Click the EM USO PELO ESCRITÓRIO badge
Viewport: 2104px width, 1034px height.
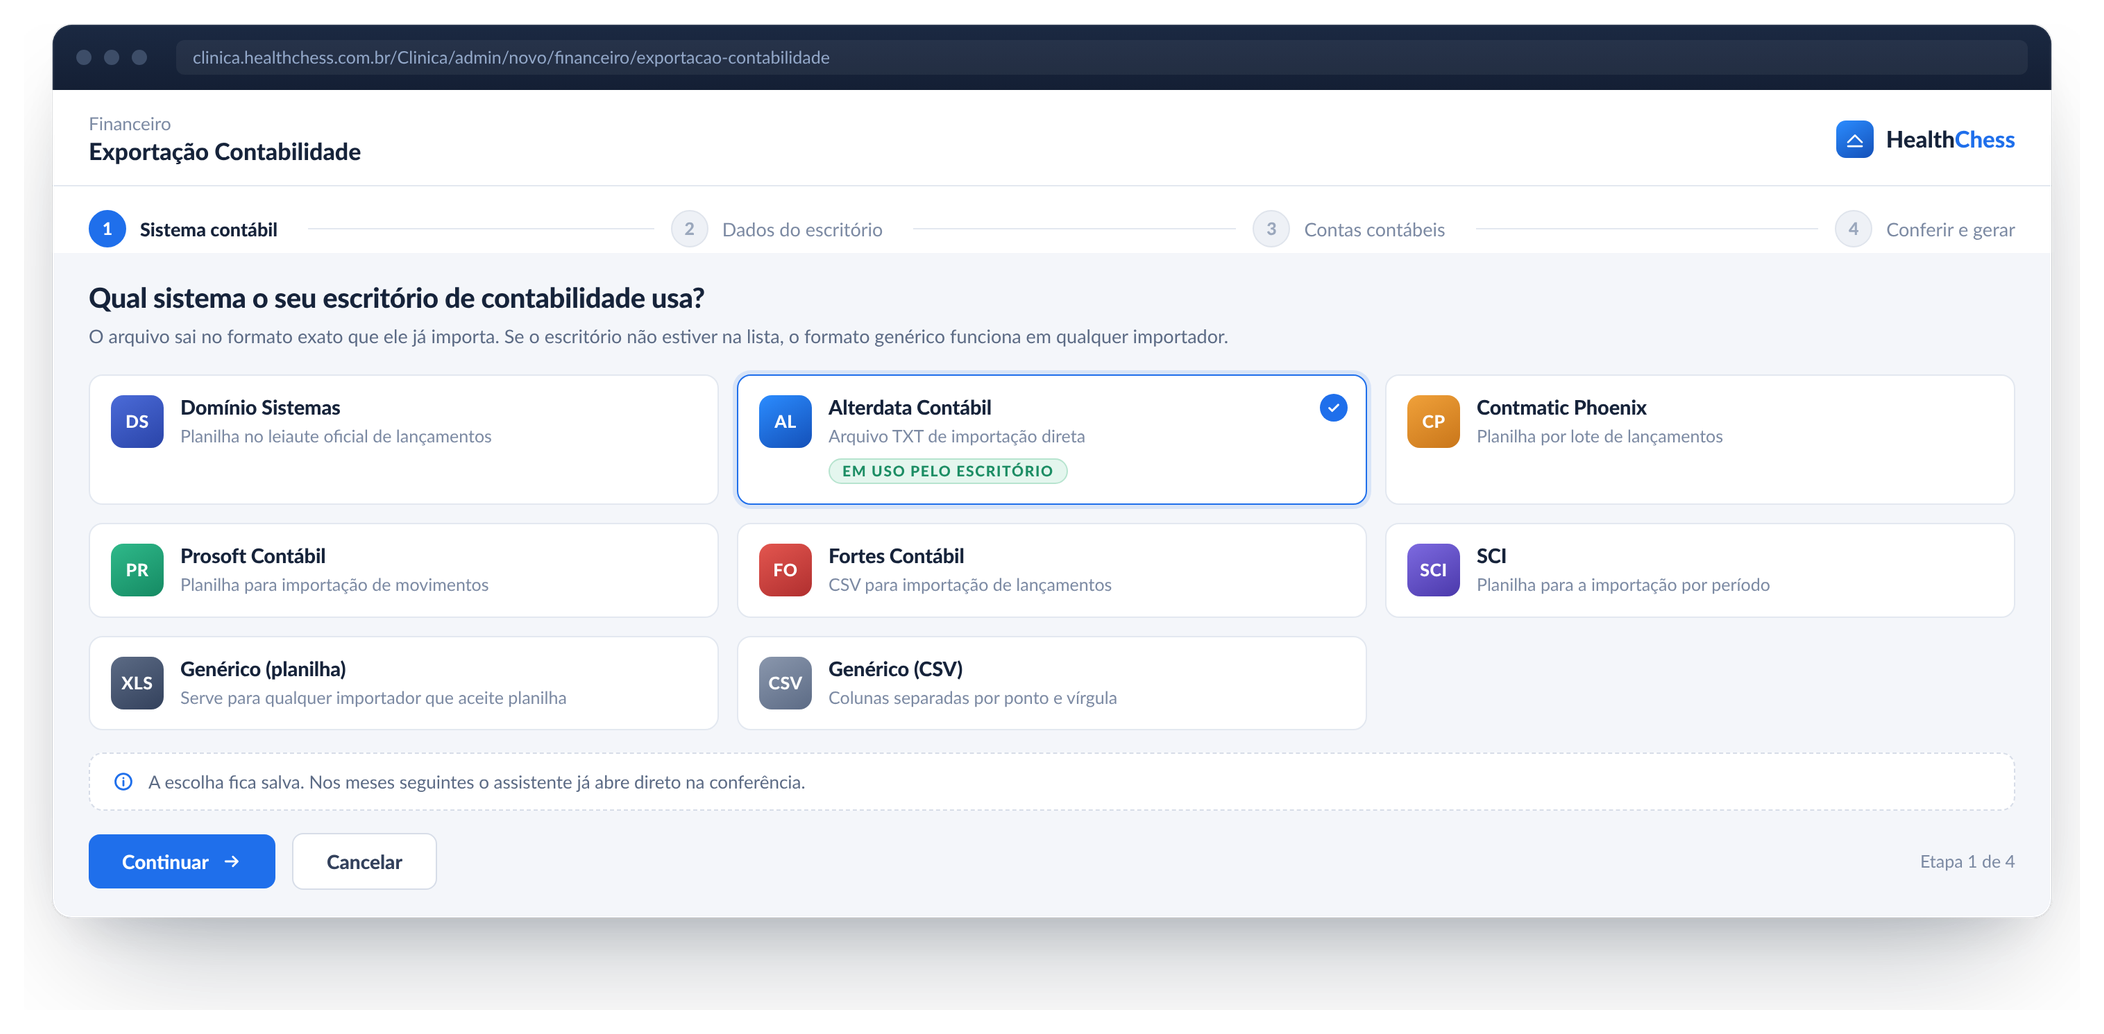[948, 471]
